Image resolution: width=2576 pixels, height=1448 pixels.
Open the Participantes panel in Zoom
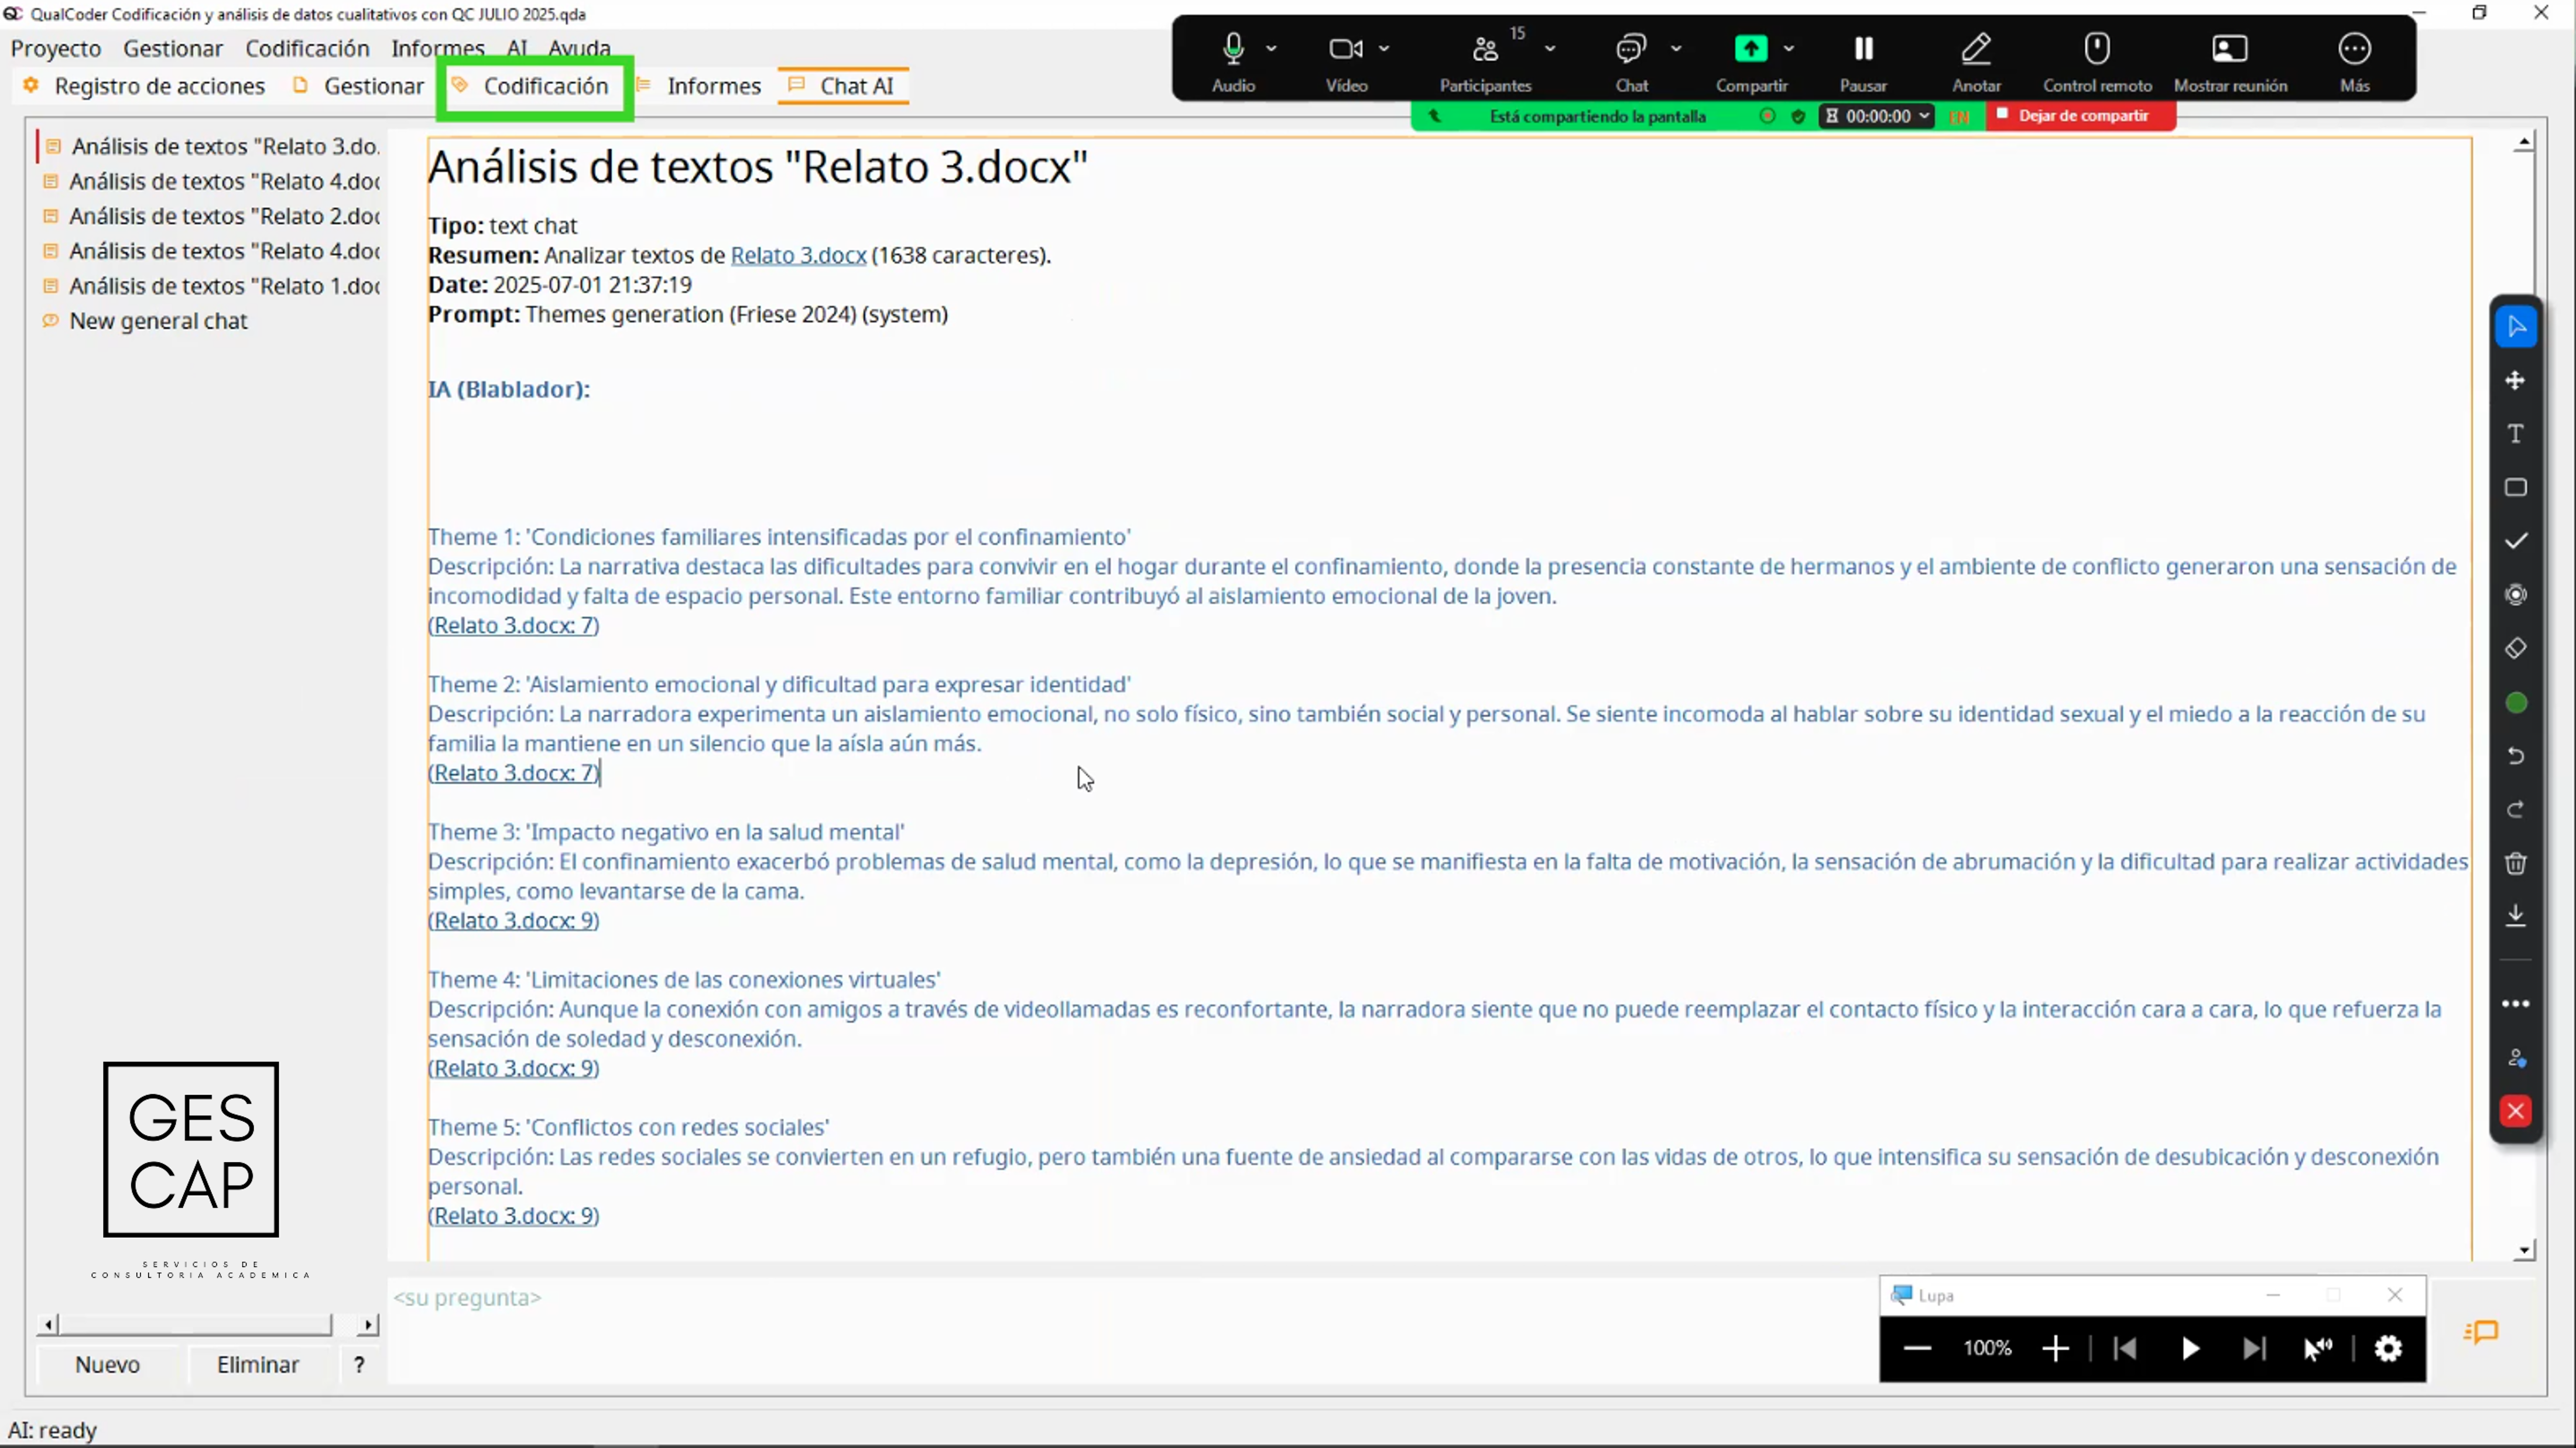[x=1485, y=48]
